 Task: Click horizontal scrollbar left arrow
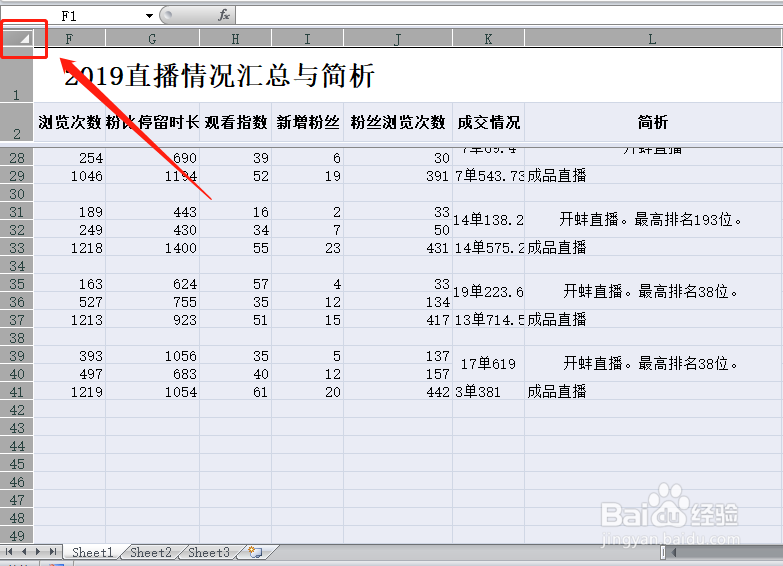[674, 552]
